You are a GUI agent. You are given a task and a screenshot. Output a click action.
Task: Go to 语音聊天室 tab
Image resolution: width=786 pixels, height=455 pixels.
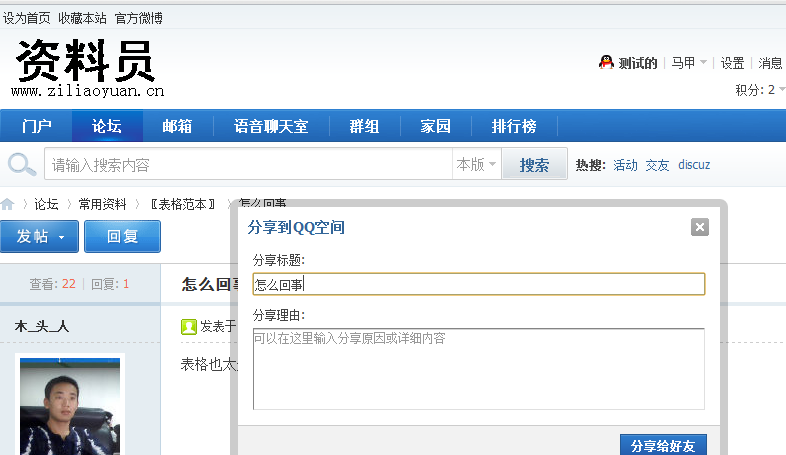(x=271, y=126)
